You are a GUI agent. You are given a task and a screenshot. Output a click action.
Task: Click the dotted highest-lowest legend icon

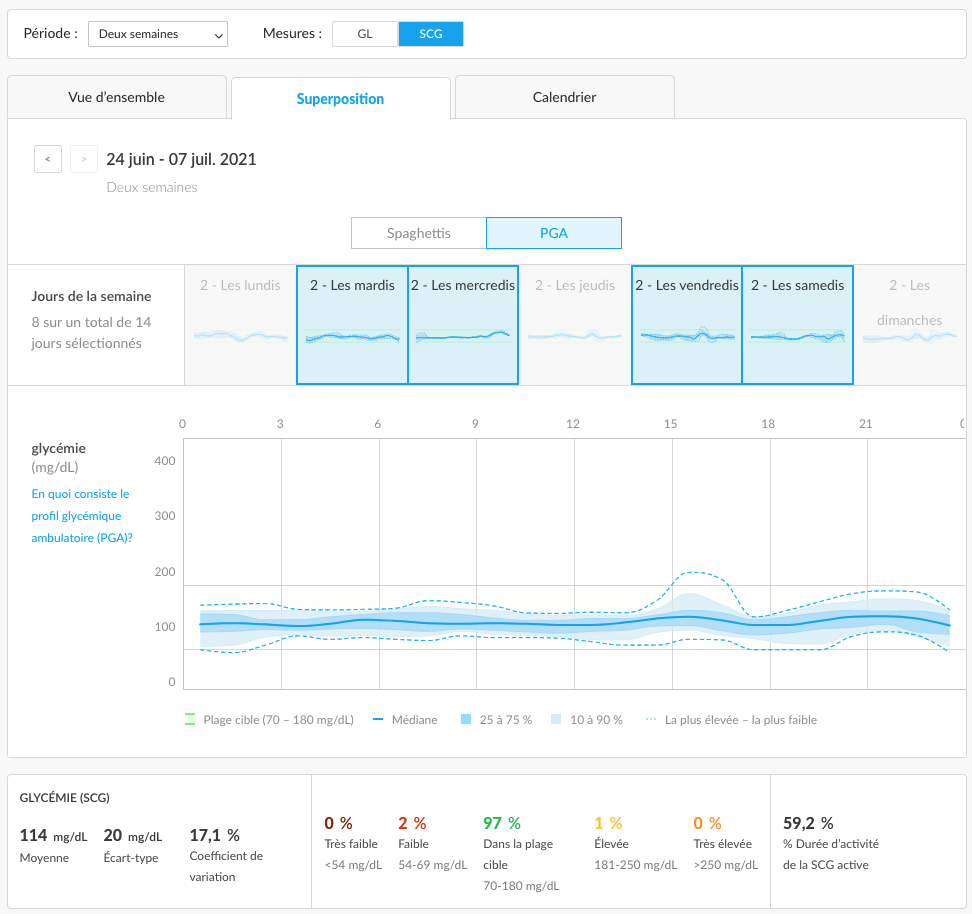click(x=651, y=719)
